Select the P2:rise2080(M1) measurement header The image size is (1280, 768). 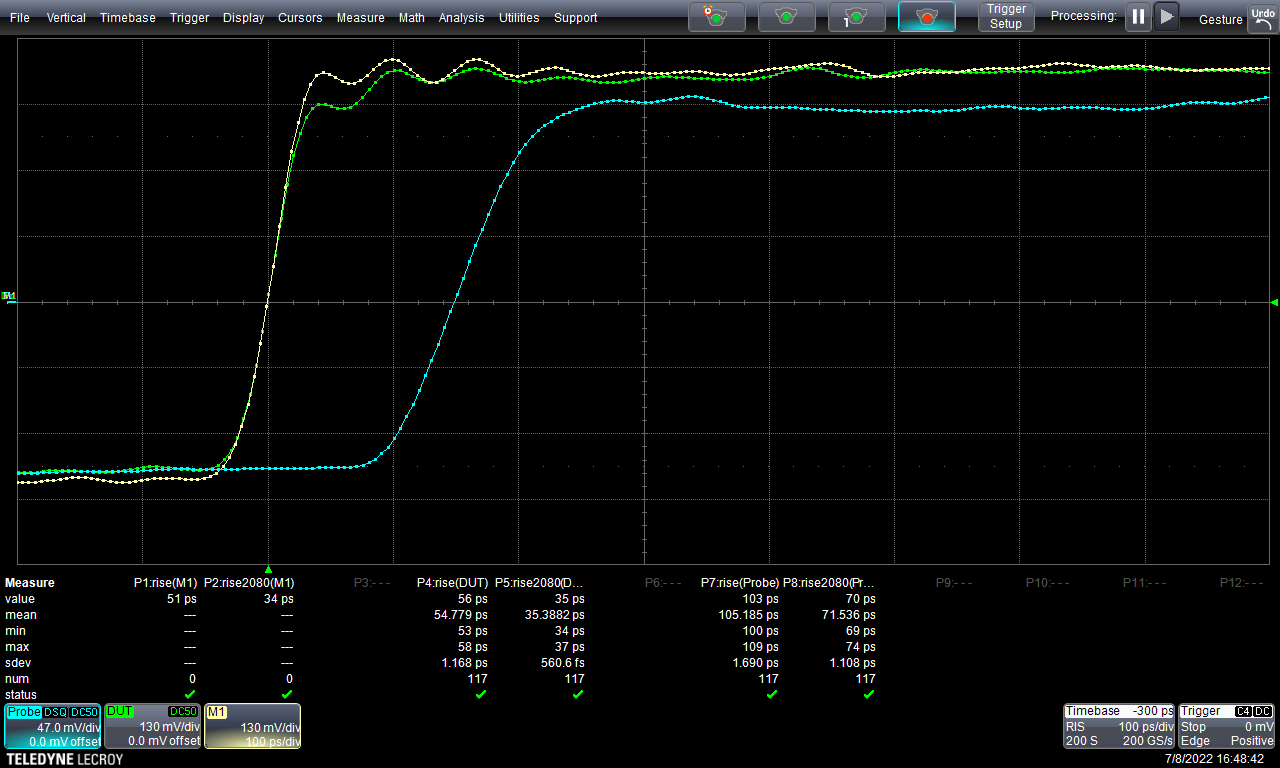[249, 582]
